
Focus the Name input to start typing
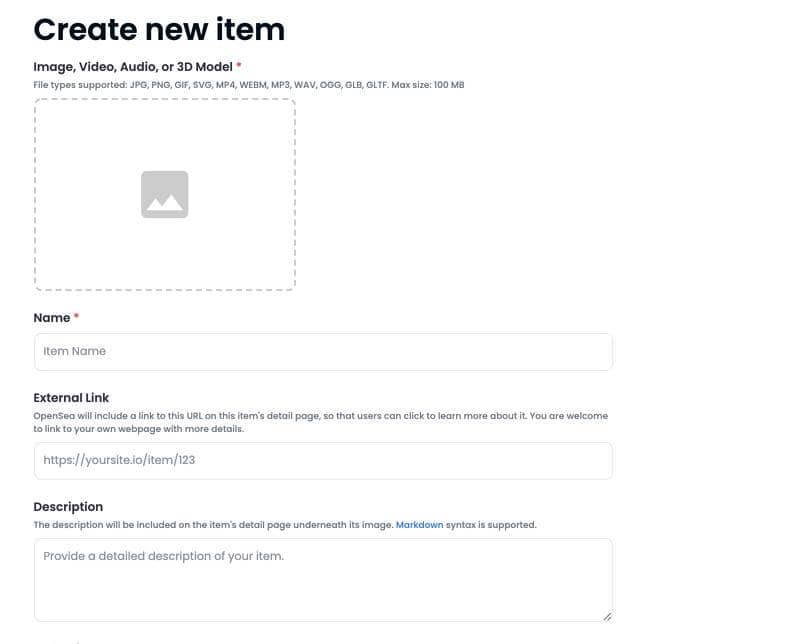(323, 351)
